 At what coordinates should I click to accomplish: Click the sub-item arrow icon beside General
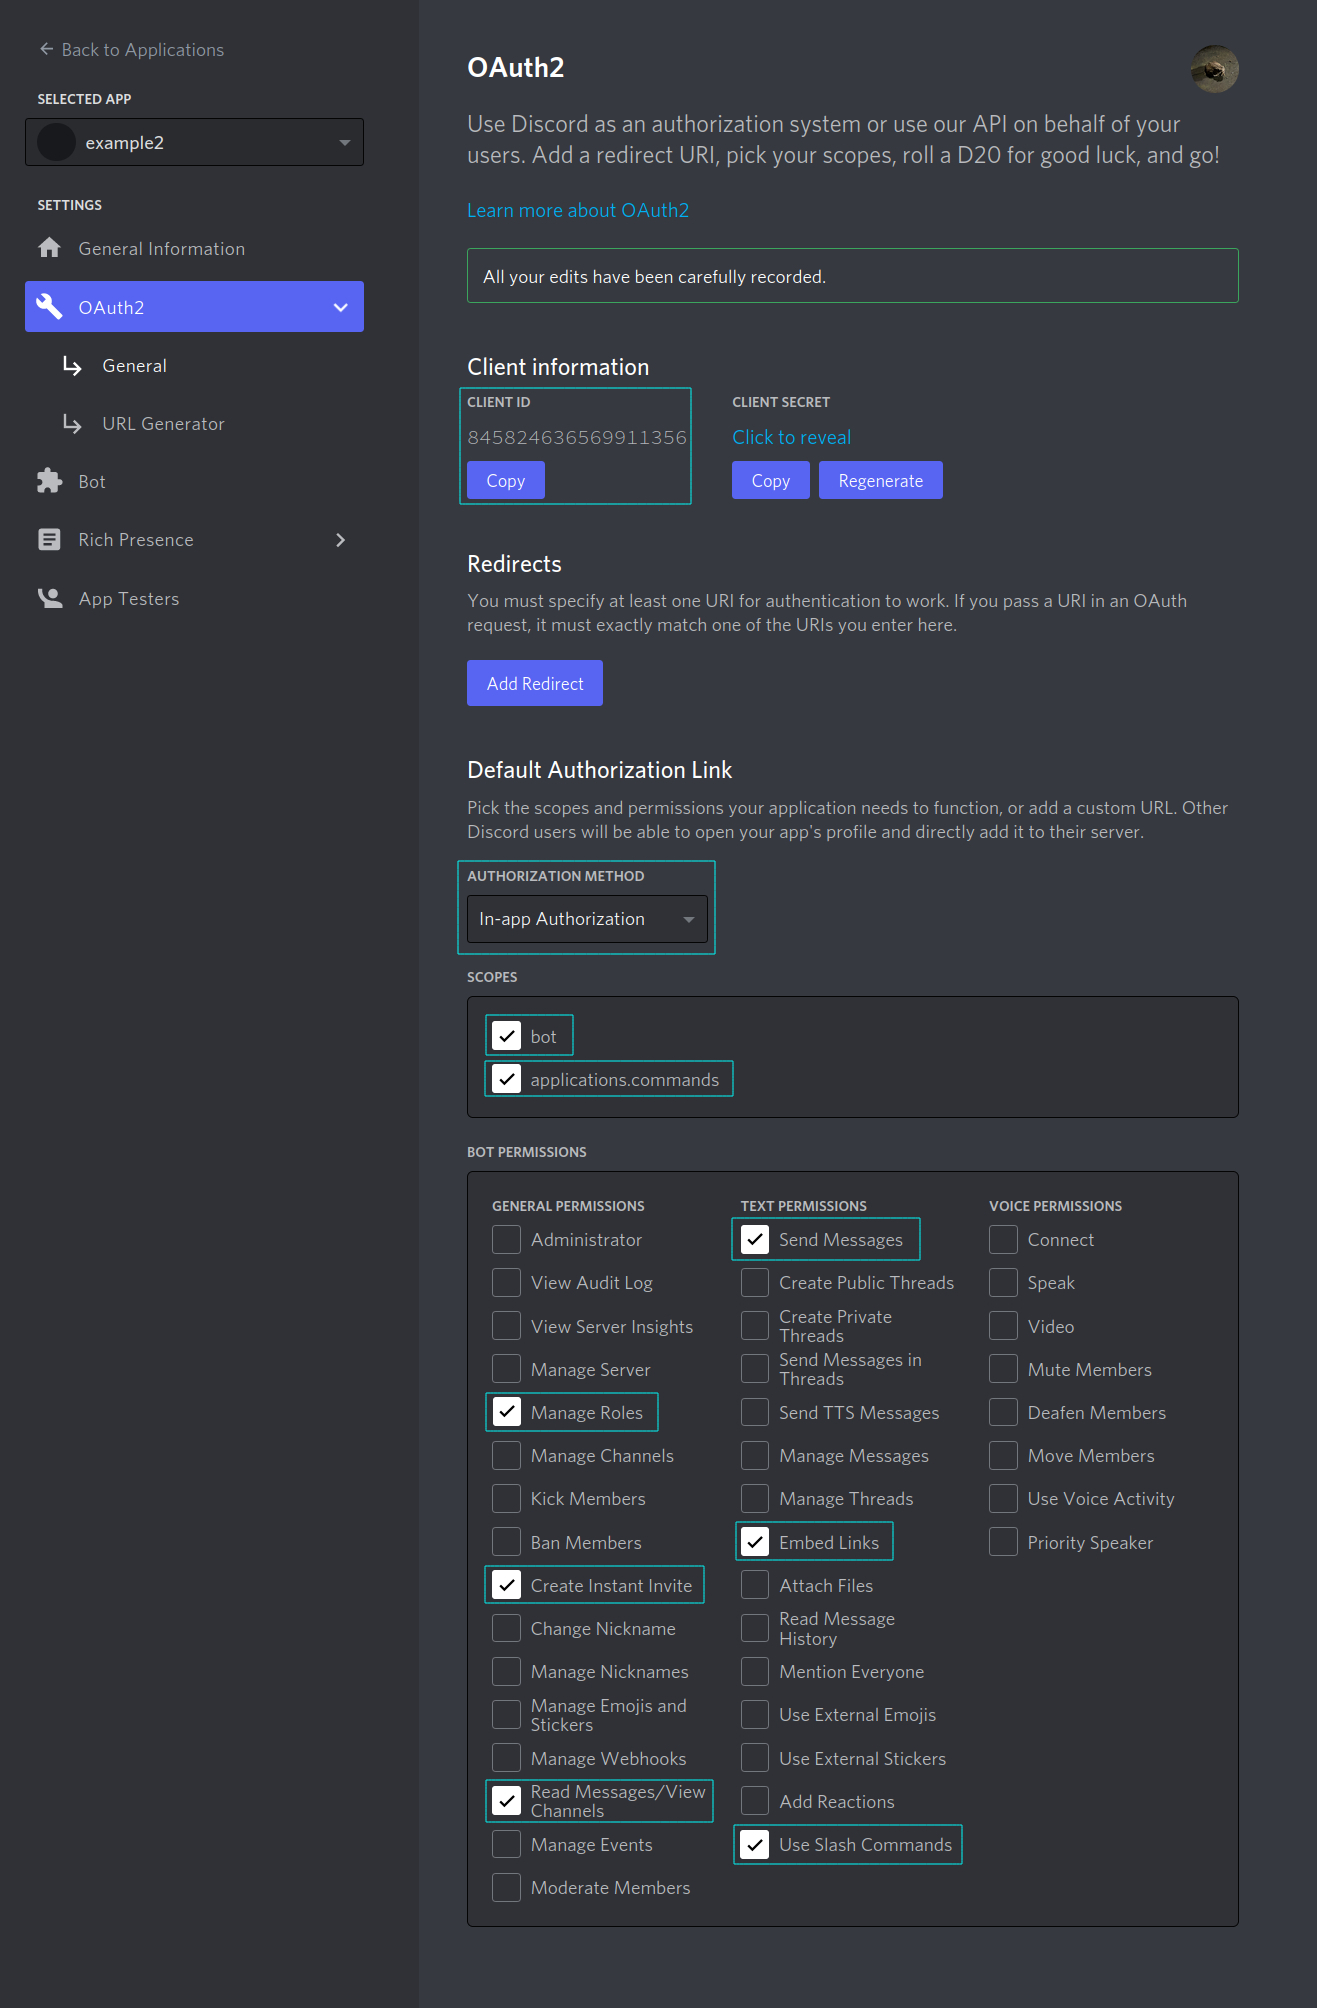[72, 365]
